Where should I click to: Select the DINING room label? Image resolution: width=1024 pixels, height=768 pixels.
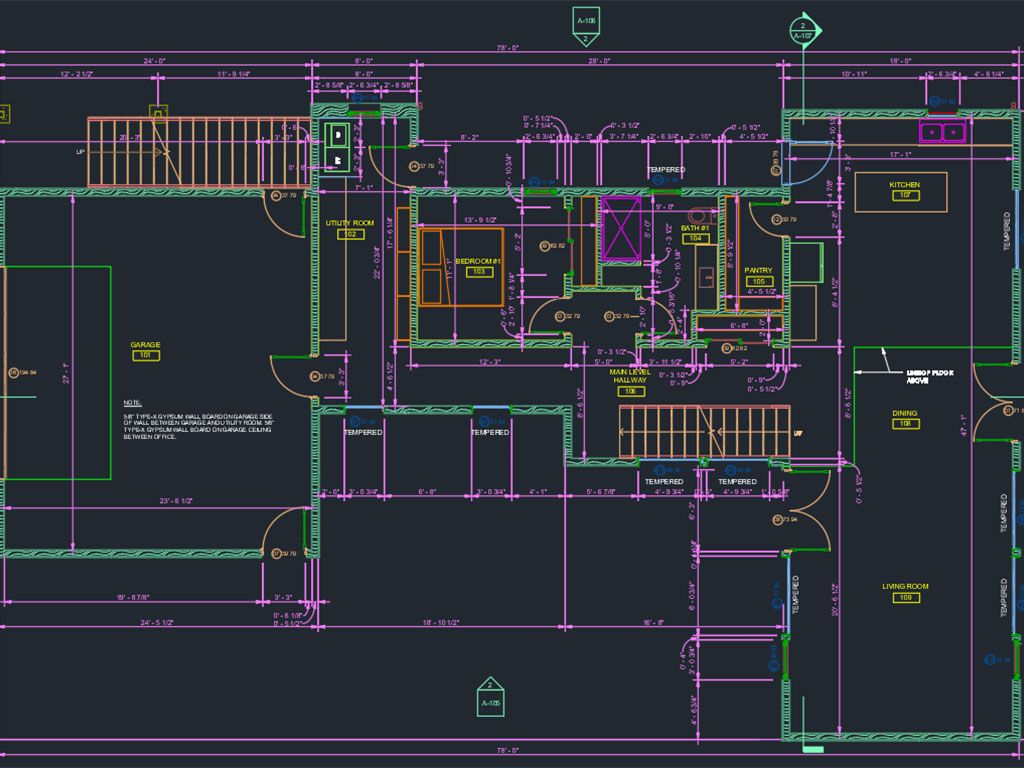(905, 413)
